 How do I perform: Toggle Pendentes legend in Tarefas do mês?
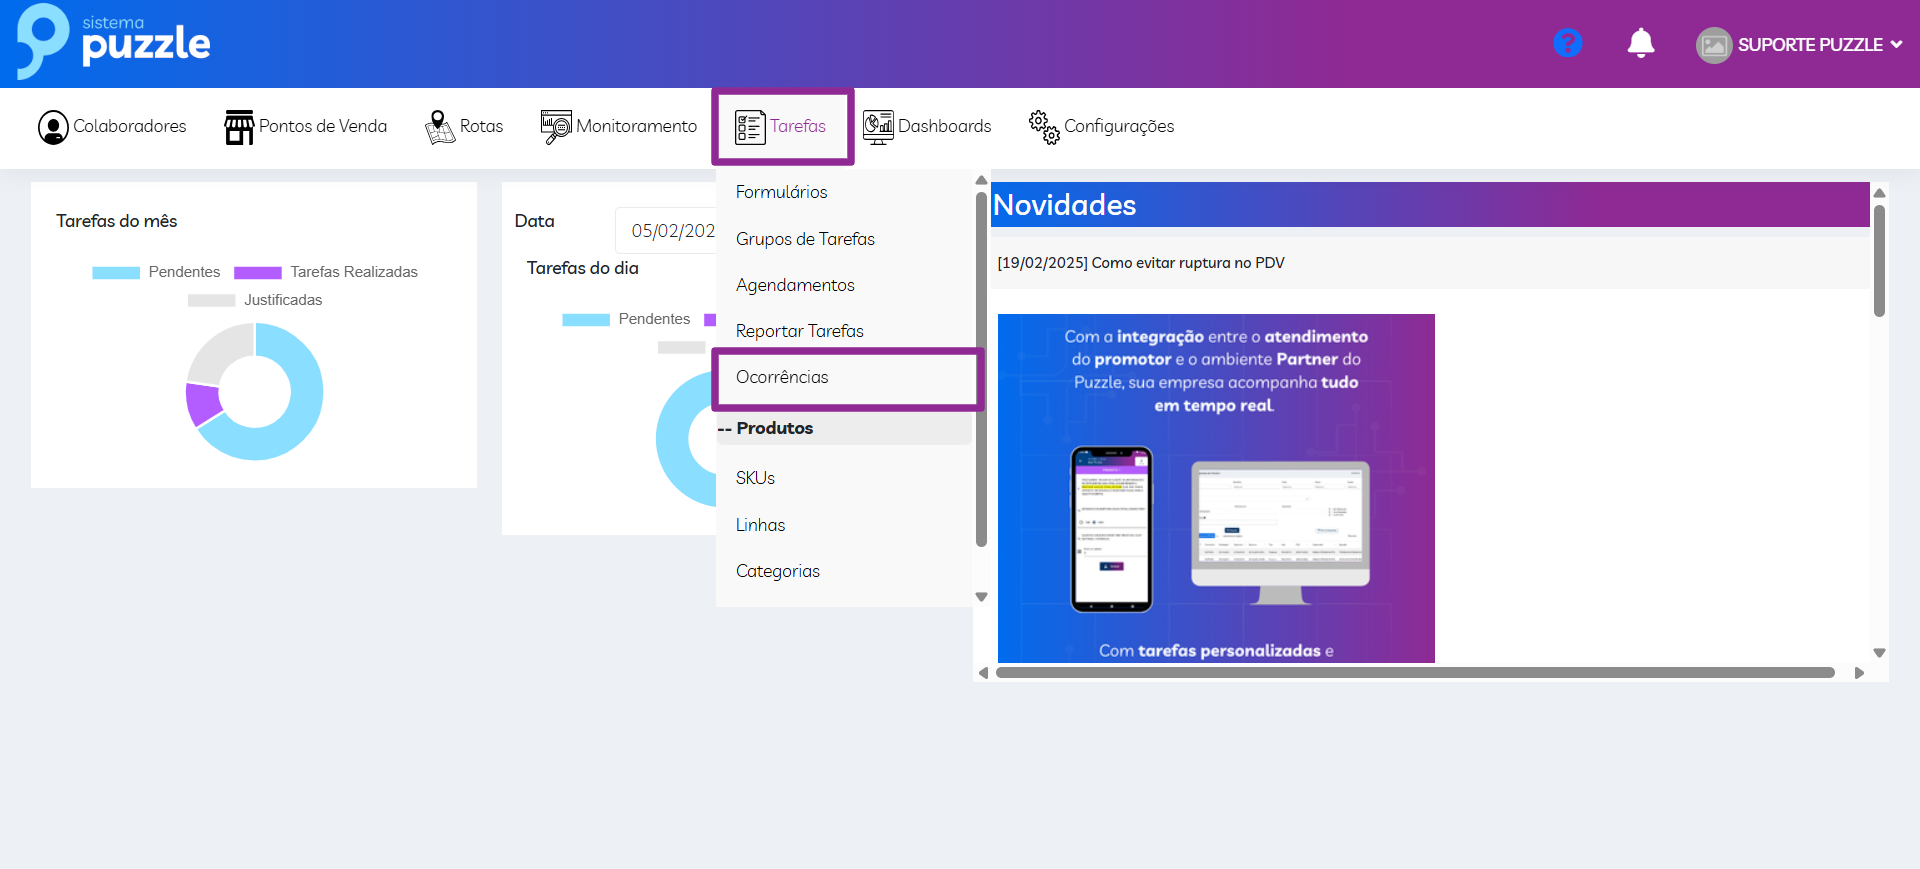(x=156, y=272)
